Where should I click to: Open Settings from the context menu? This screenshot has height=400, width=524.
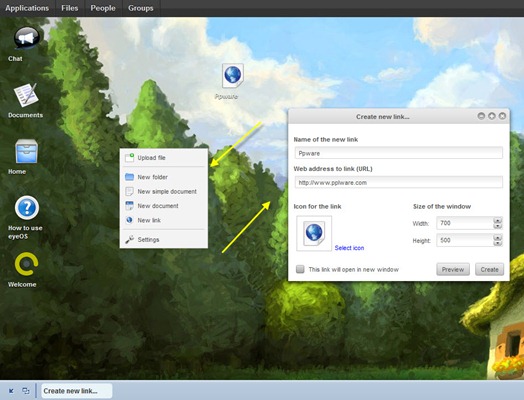[164, 240]
